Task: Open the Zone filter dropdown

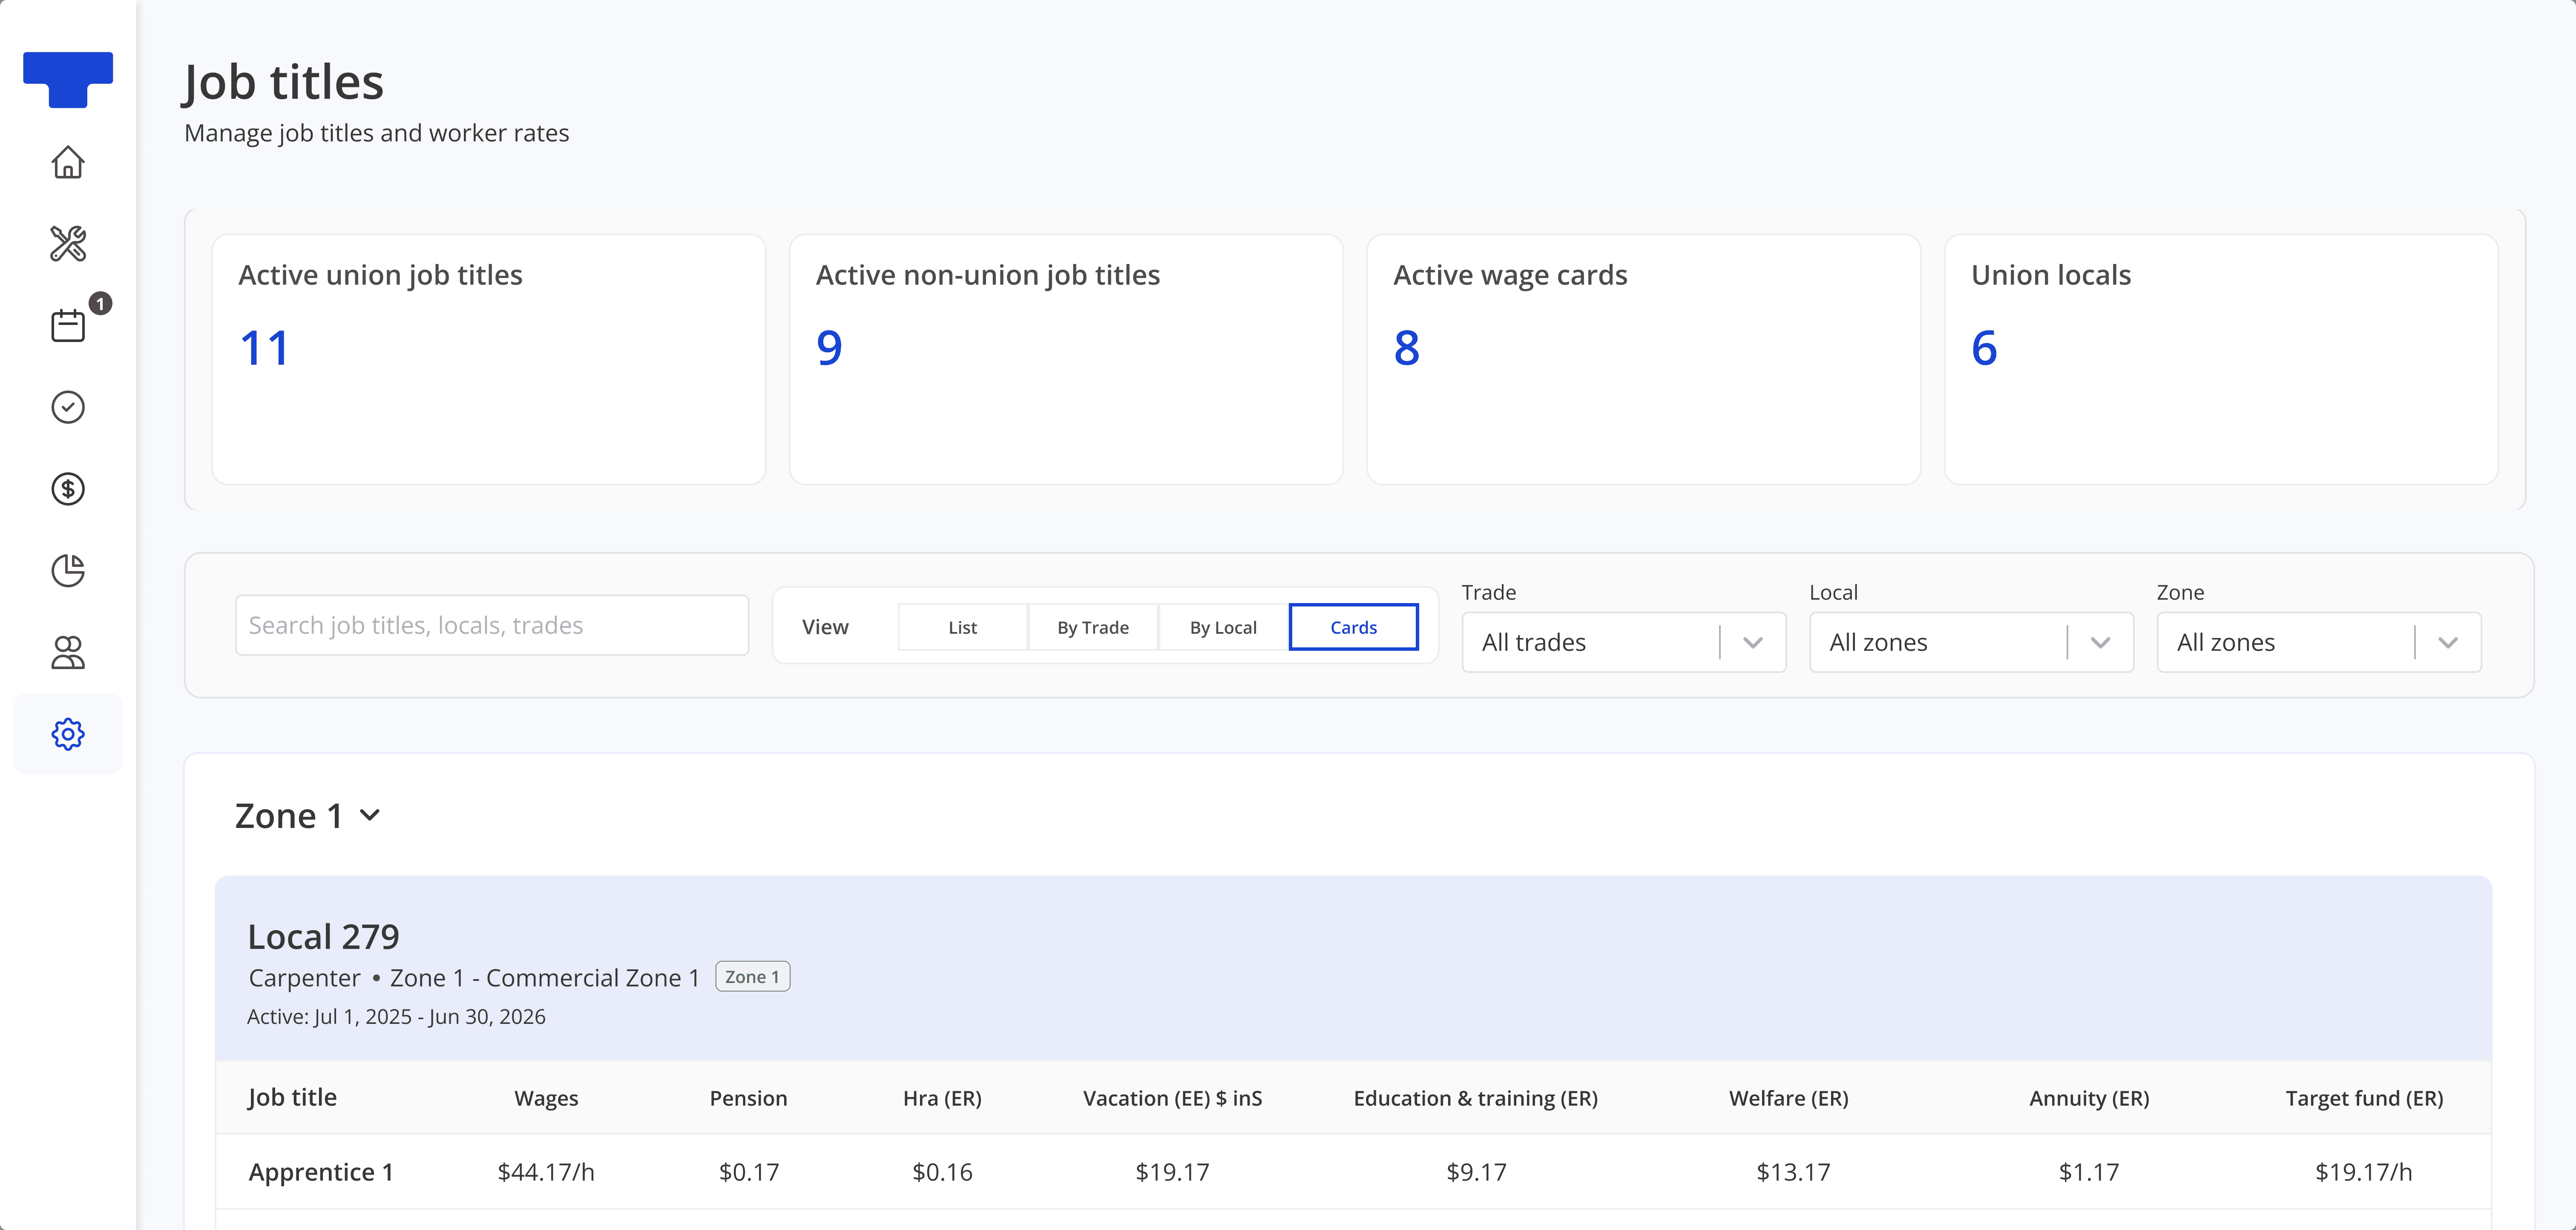Action: [2318, 642]
